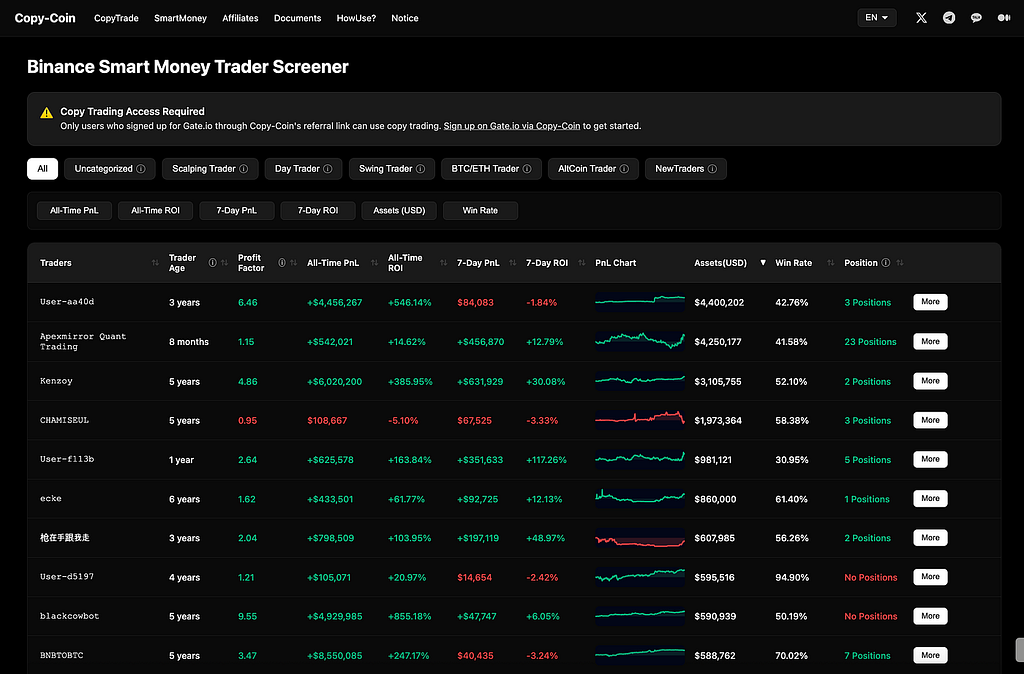Click the info icon next to Profit Factor

click(281, 263)
